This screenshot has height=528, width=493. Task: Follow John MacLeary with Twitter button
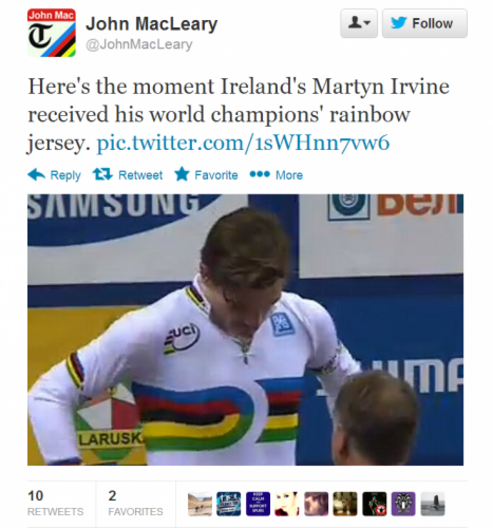click(x=425, y=23)
